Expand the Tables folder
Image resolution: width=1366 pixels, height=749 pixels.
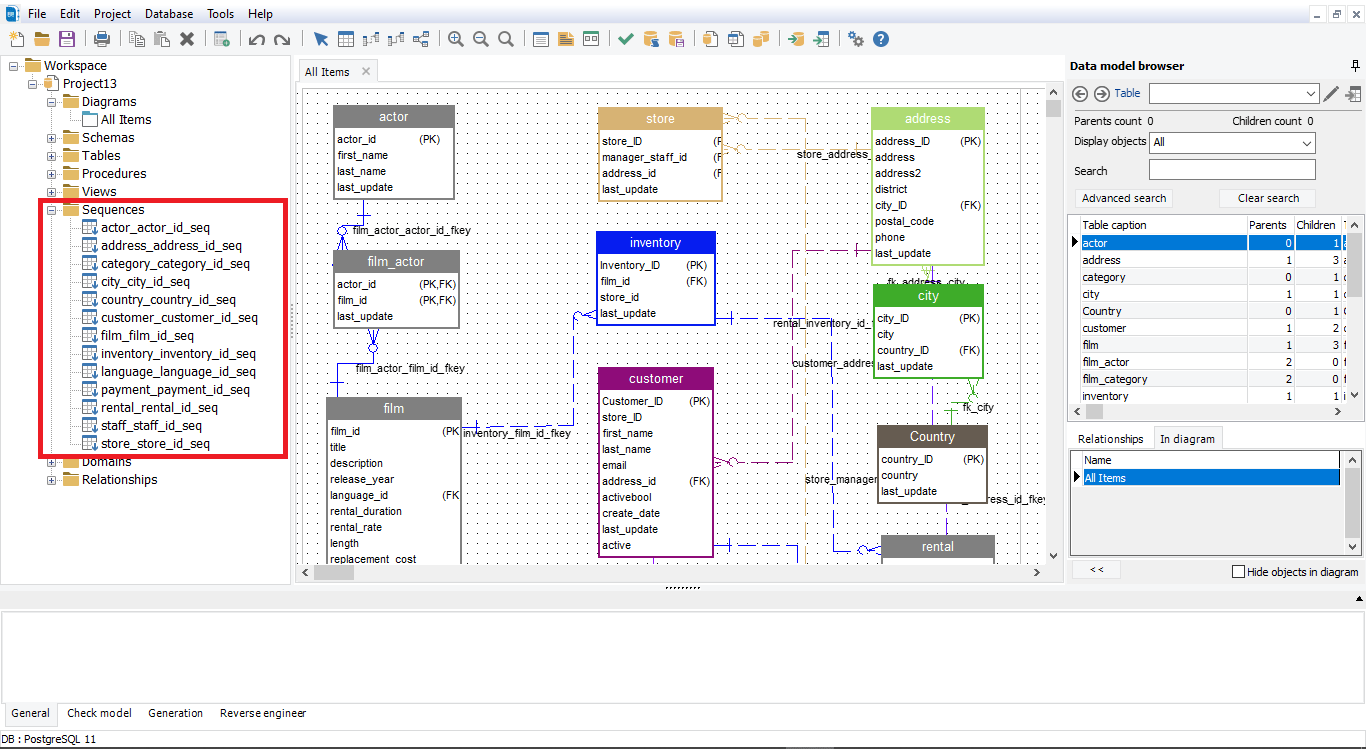coord(51,155)
